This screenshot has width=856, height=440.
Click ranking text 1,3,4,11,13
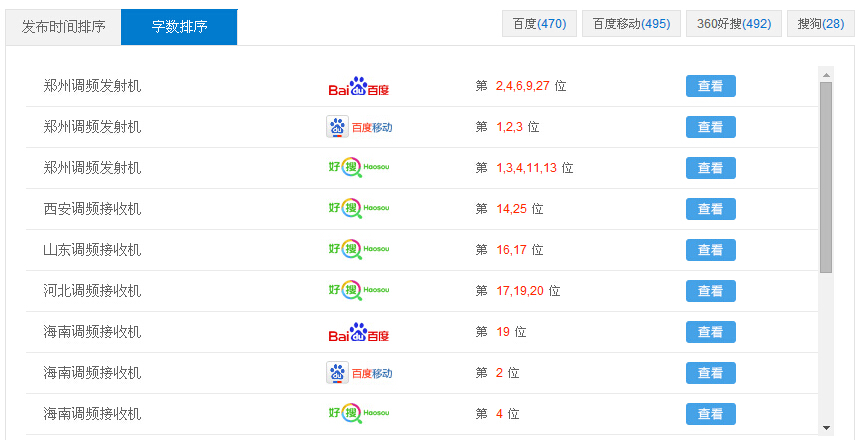click(526, 168)
